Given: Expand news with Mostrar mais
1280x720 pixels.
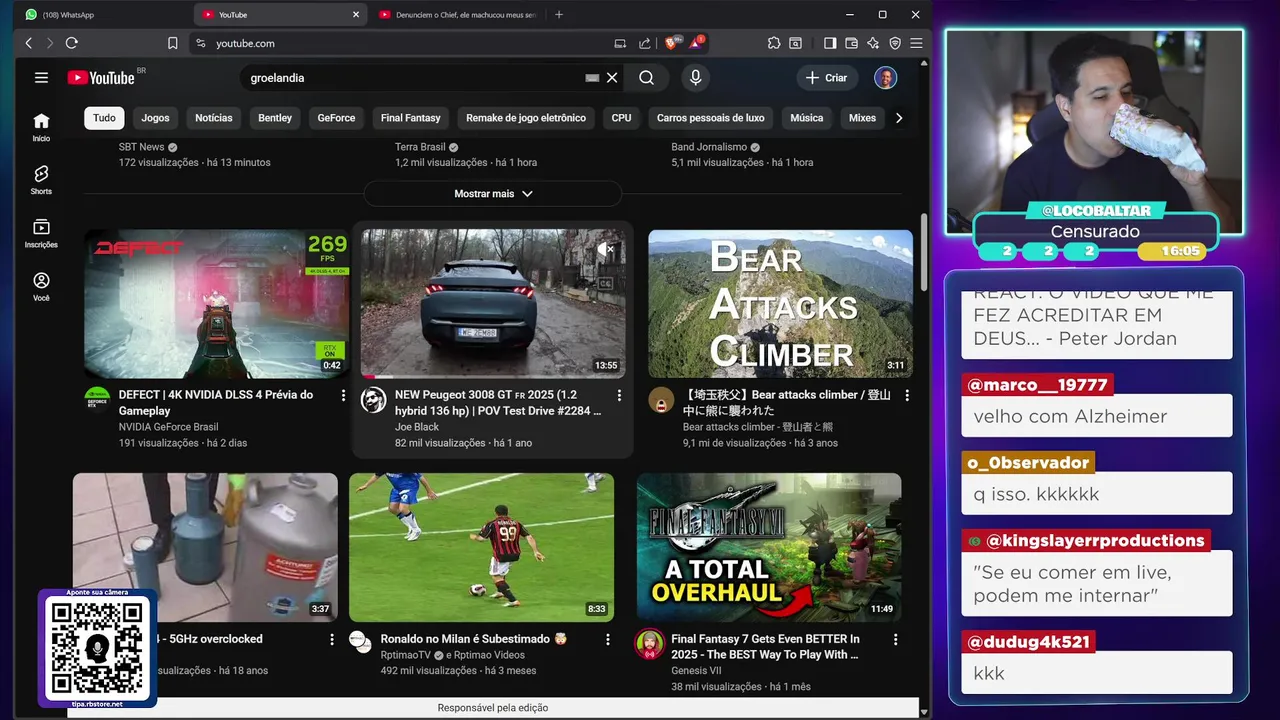Looking at the screenshot, I should 493,194.
